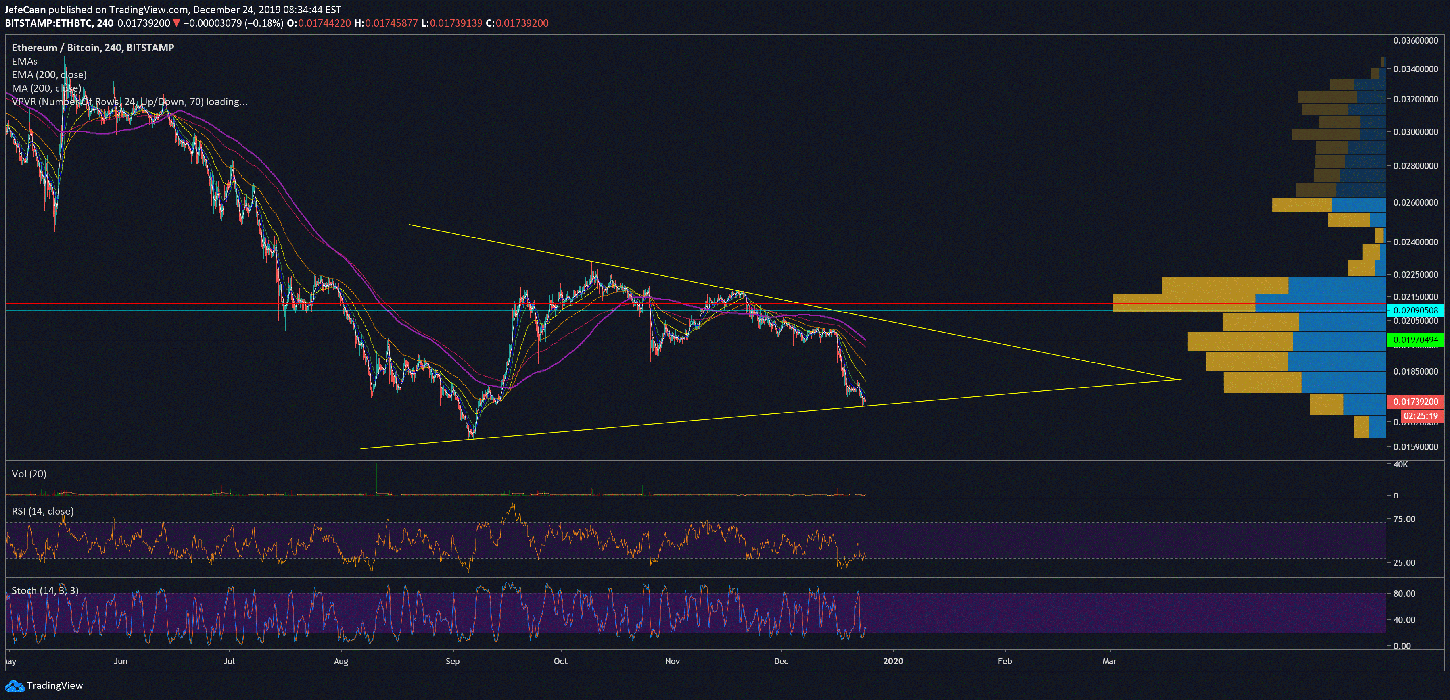Click the 'RSI (14, close)' pane label

tap(44, 512)
